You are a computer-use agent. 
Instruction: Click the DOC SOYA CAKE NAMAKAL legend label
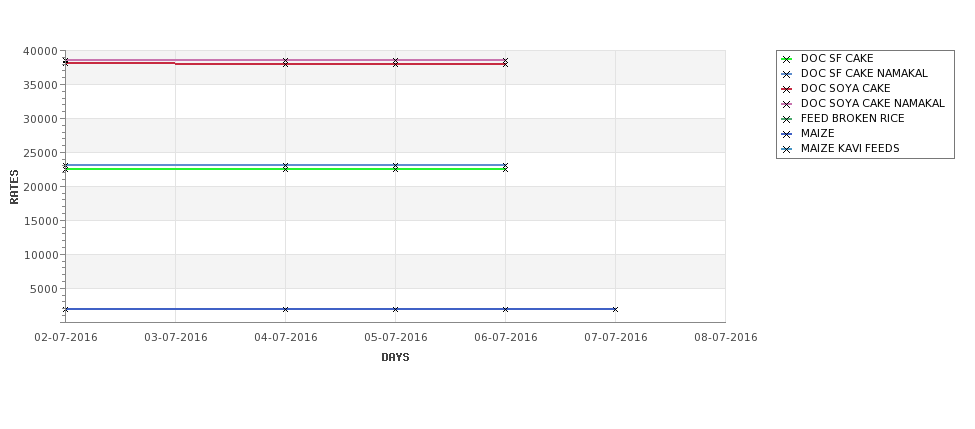872,103
